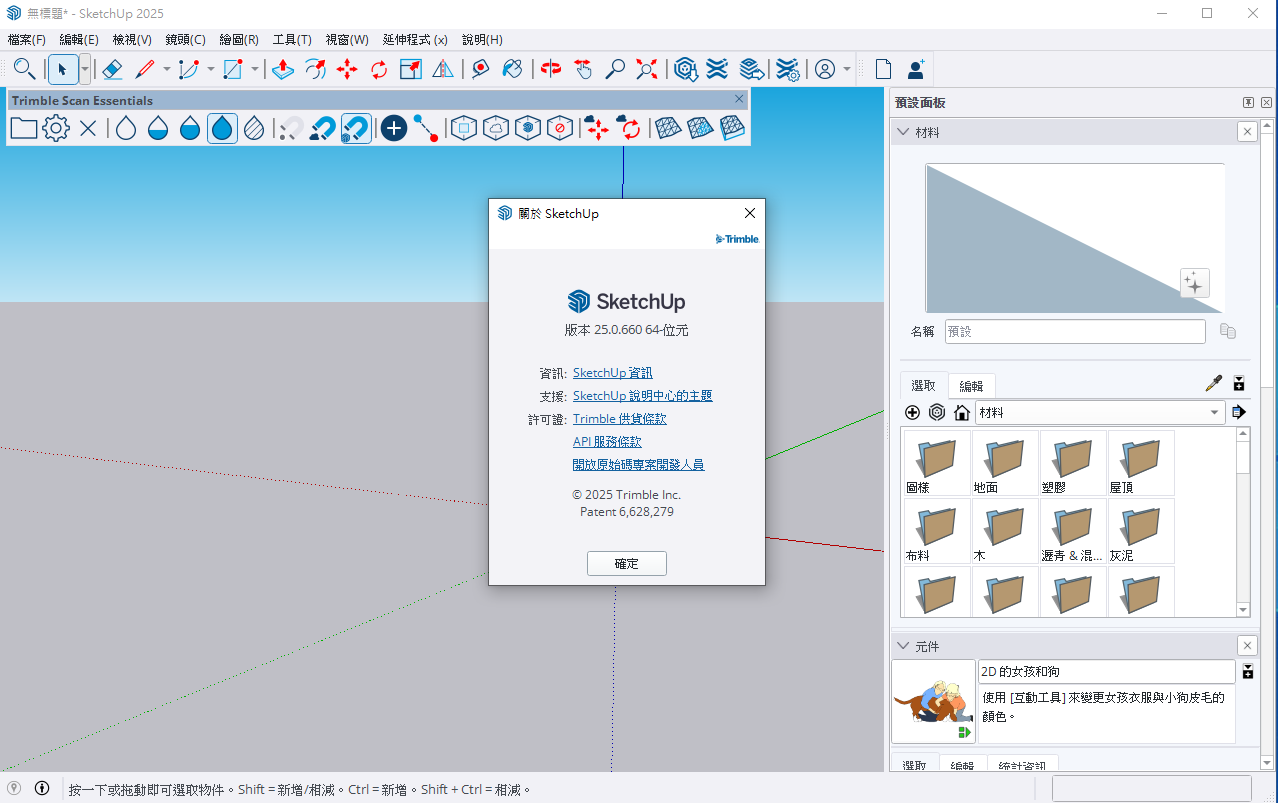Viewport: 1278px width, 803px height.
Task: Open SketchUp 說明中心的主題 link
Action: pos(643,396)
